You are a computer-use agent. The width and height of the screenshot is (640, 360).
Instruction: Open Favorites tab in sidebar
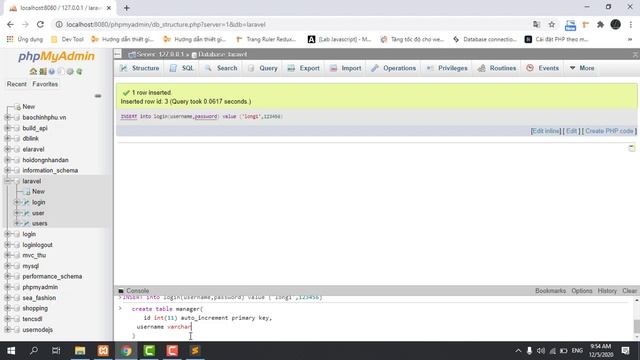45,84
